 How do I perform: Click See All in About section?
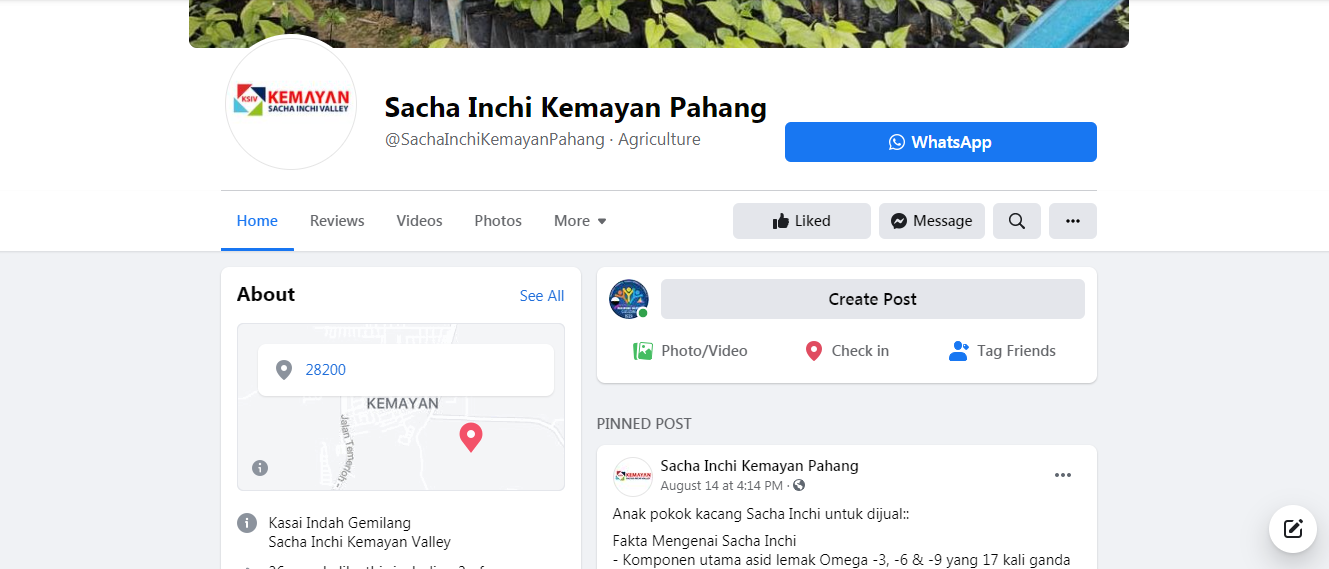[x=542, y=296]
